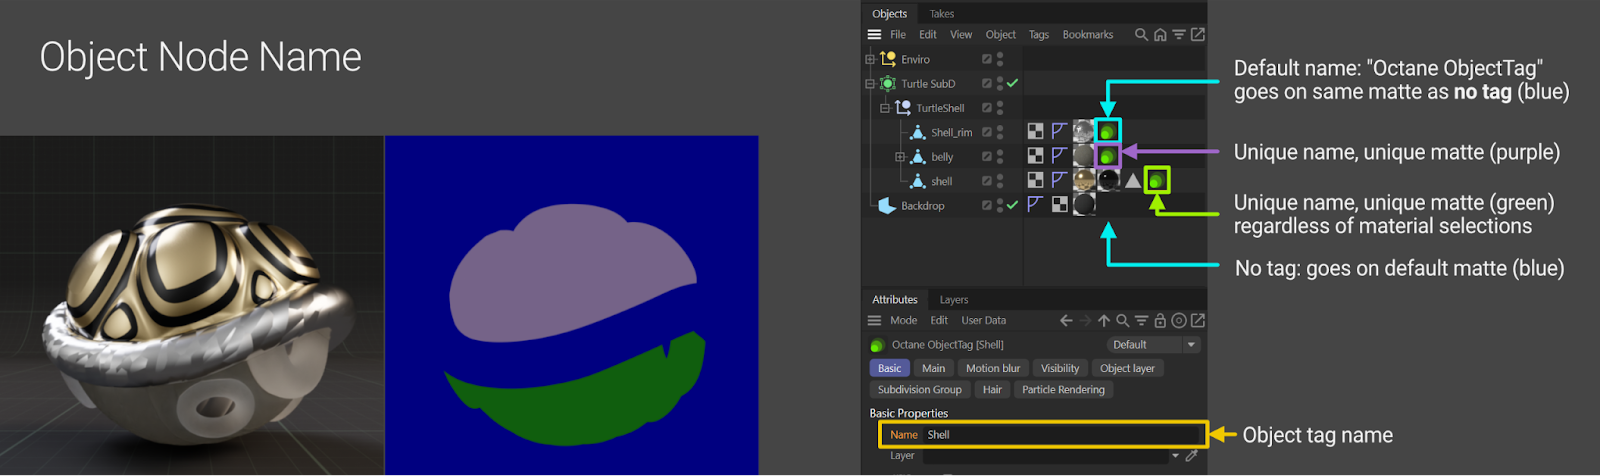The height and width of the screenshot is (476, 1600).
Task: Open the Object layer settings tab
Action: [1127, 369]
